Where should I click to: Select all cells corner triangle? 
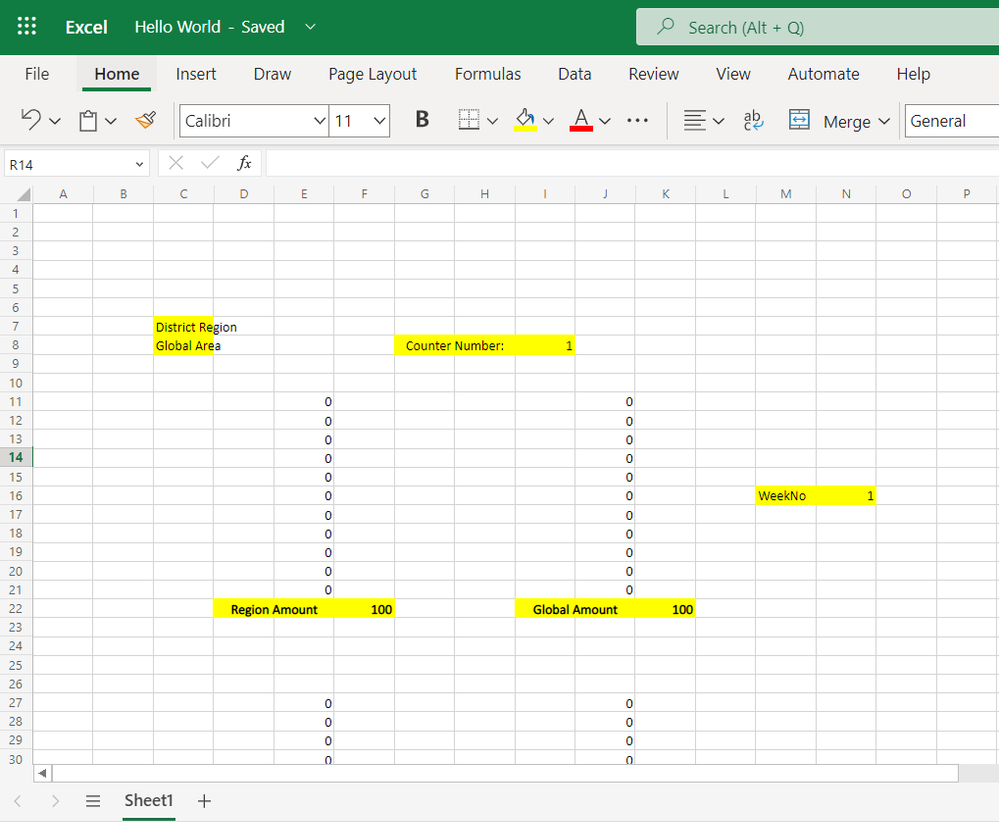tap(24, 194)
